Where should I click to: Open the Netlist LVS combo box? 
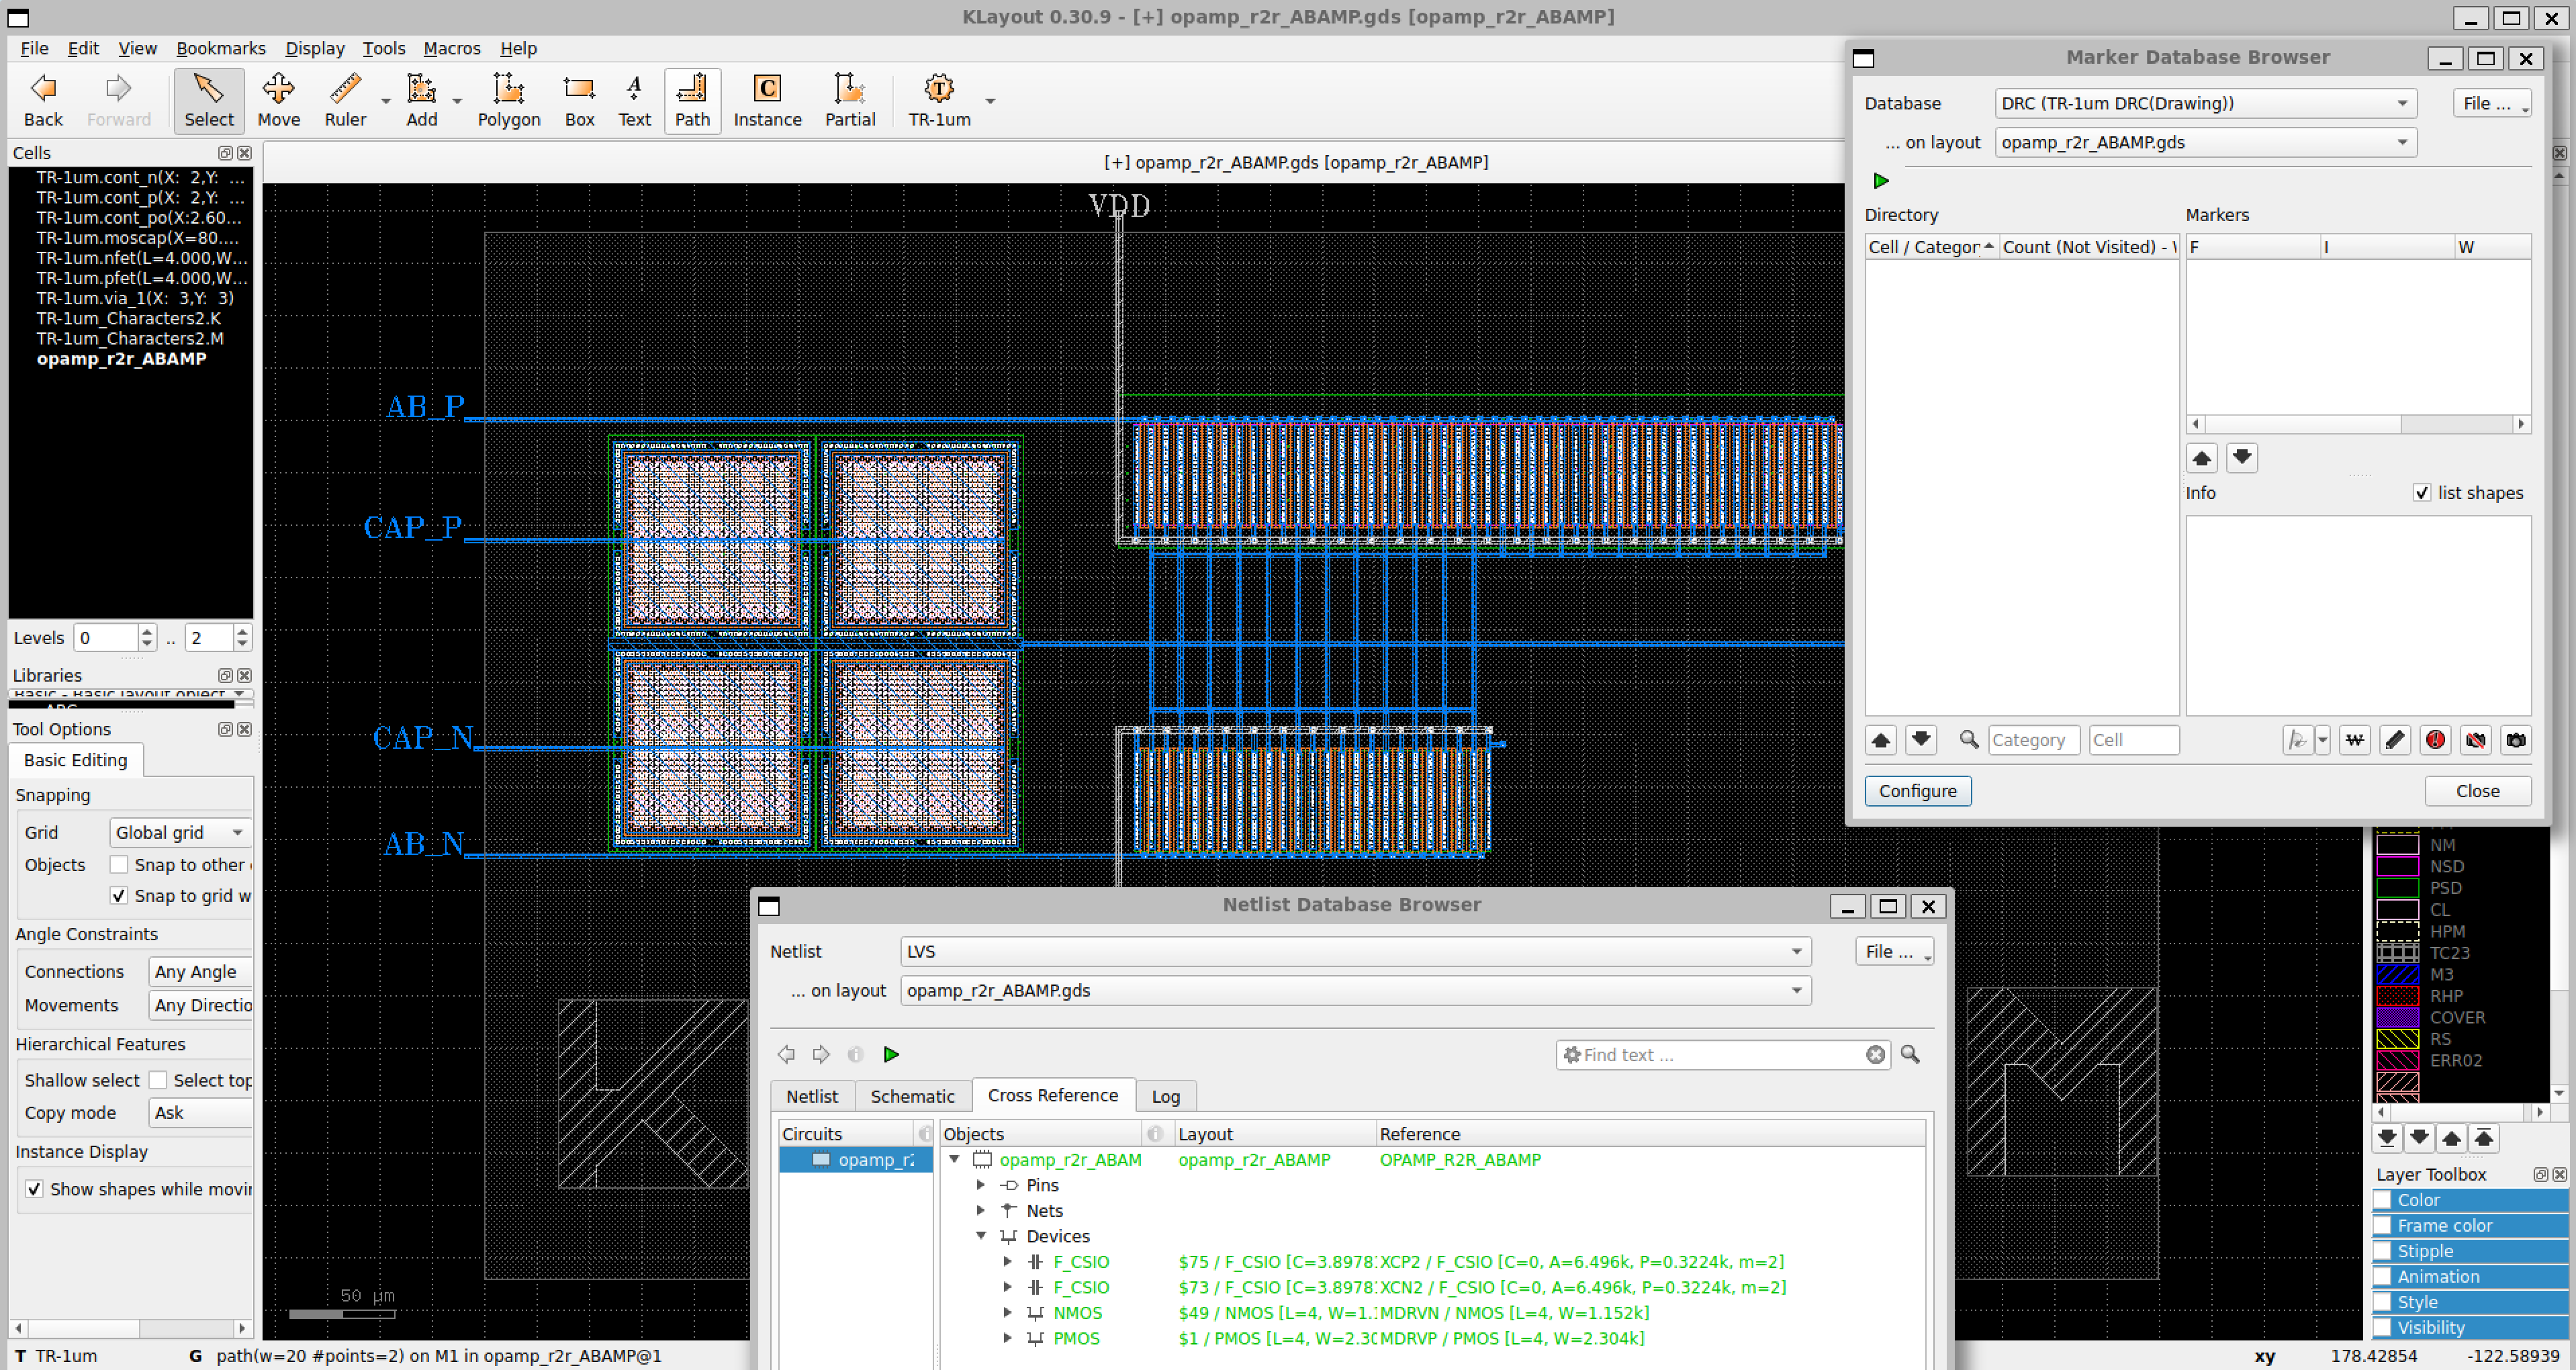click(1355, 951)
